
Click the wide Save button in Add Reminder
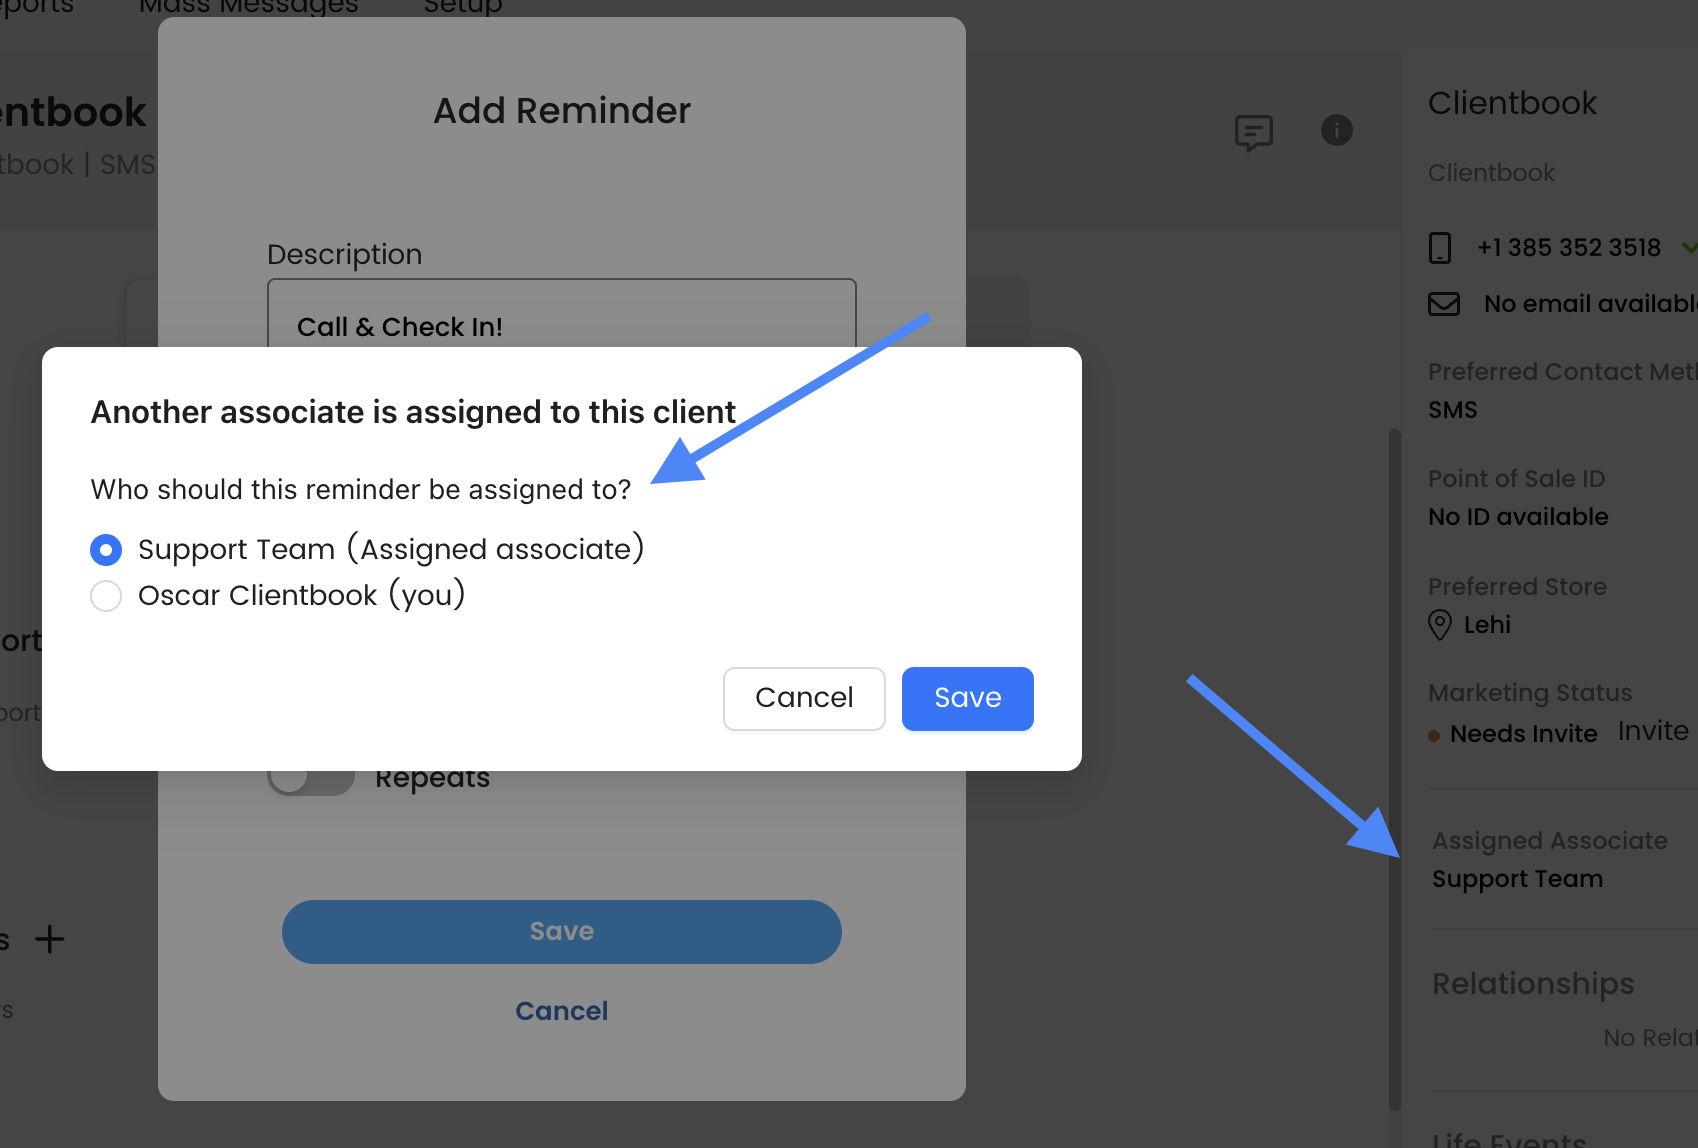[561, 931]
